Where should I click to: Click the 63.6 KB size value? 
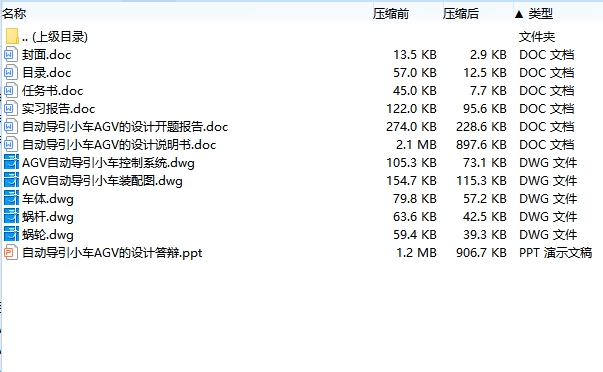point(415,217)
